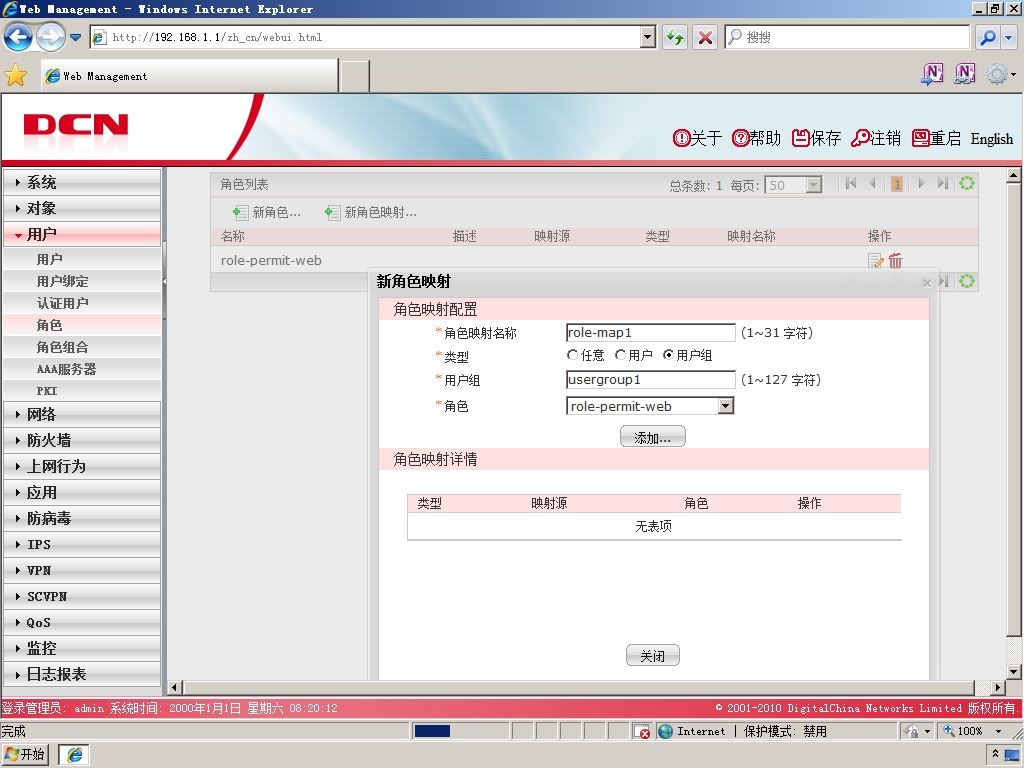
Task: Expand the 防火墙 menu section
Action: click(x=82, y=440)
